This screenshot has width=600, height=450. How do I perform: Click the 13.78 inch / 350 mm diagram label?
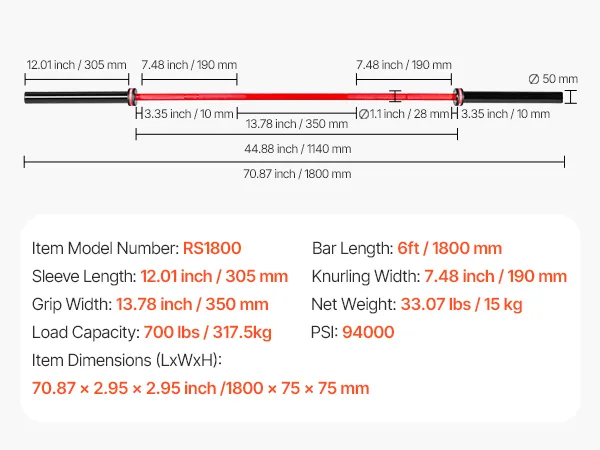(x=296, y=125)
